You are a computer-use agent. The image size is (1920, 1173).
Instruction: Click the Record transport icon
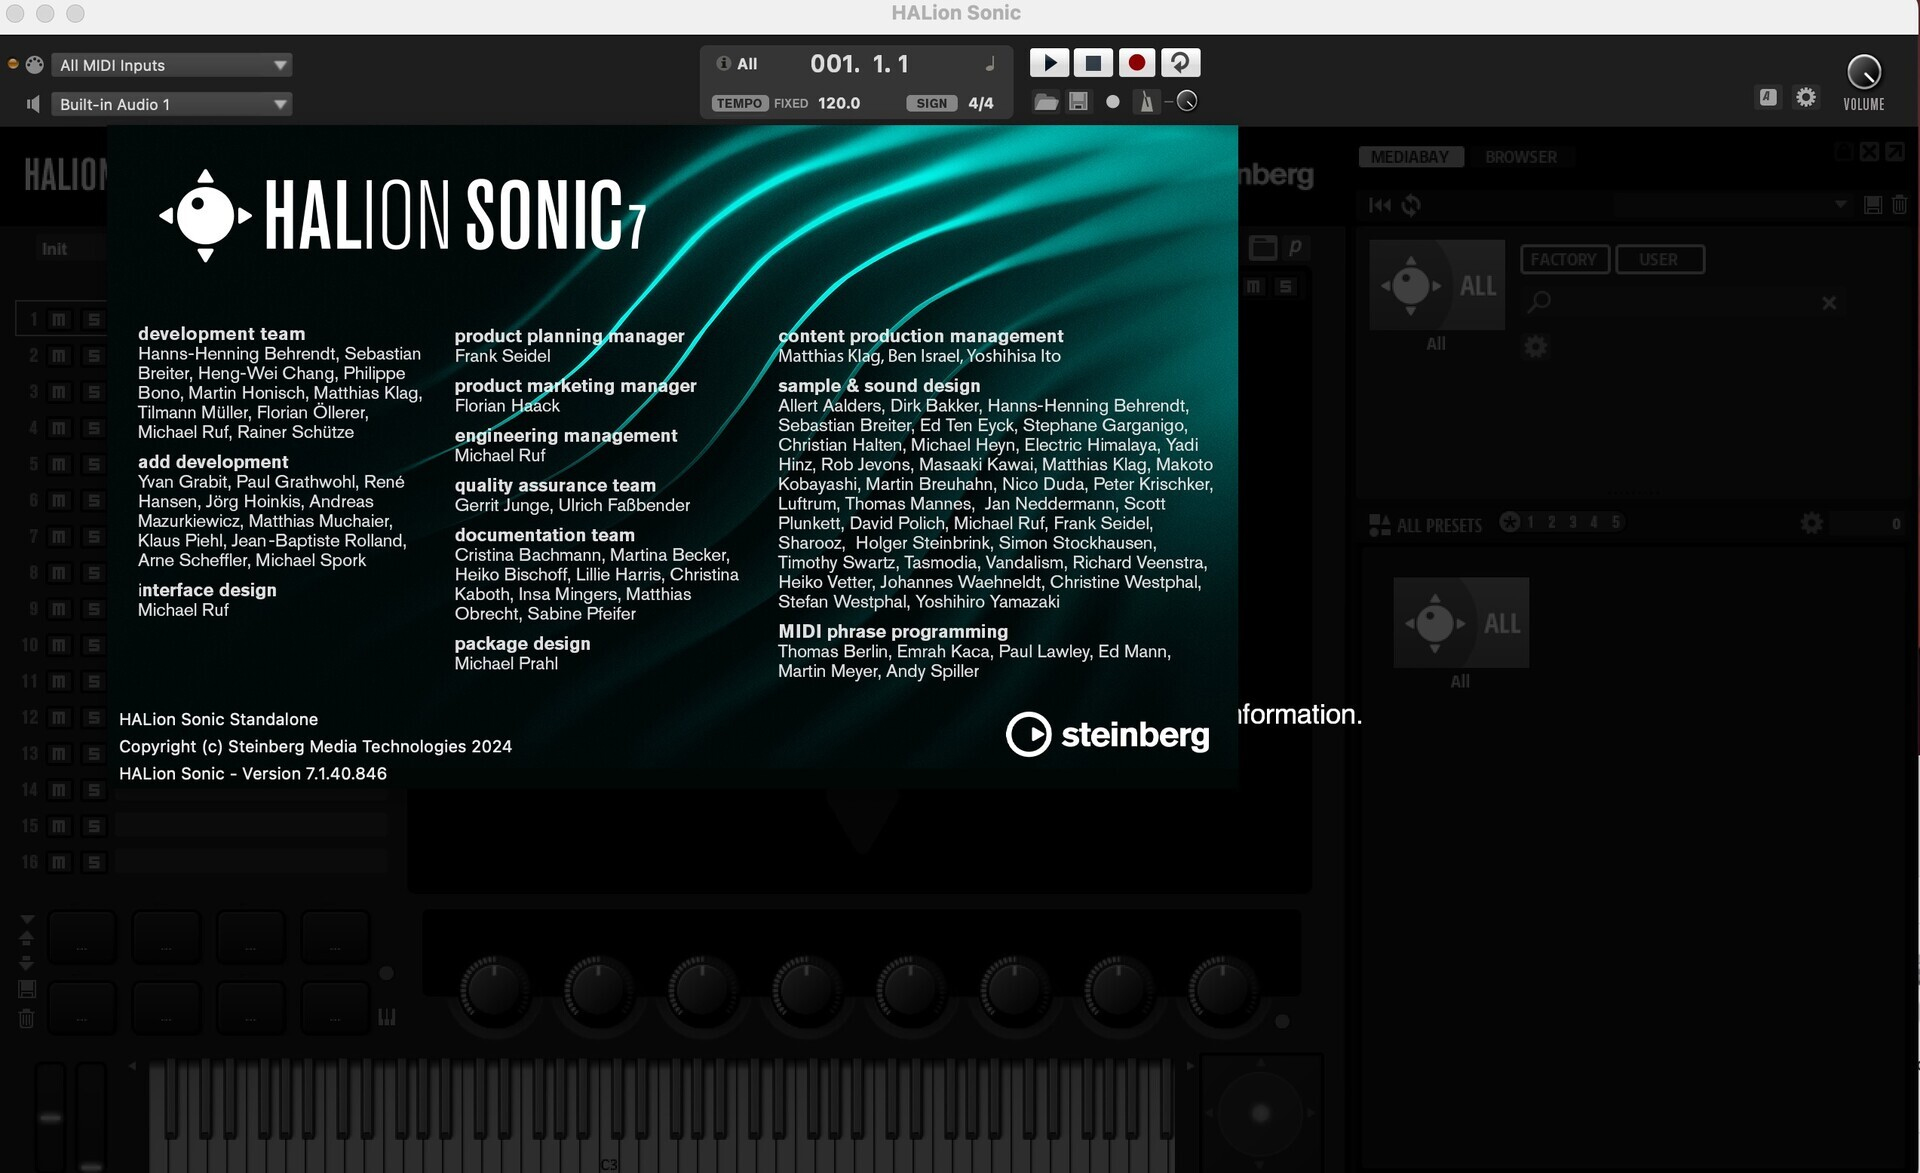click(x=1136, y=62)
